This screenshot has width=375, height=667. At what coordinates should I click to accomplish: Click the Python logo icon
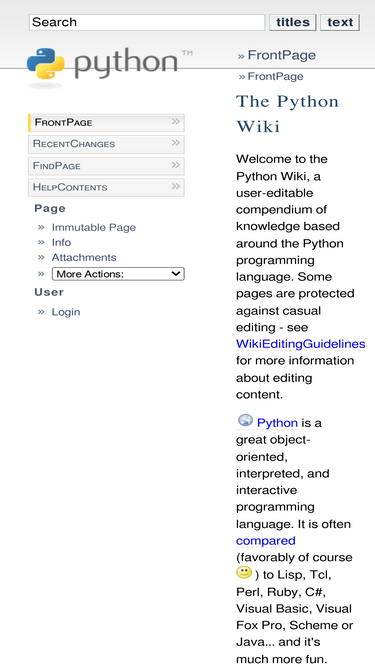(46, 63)
